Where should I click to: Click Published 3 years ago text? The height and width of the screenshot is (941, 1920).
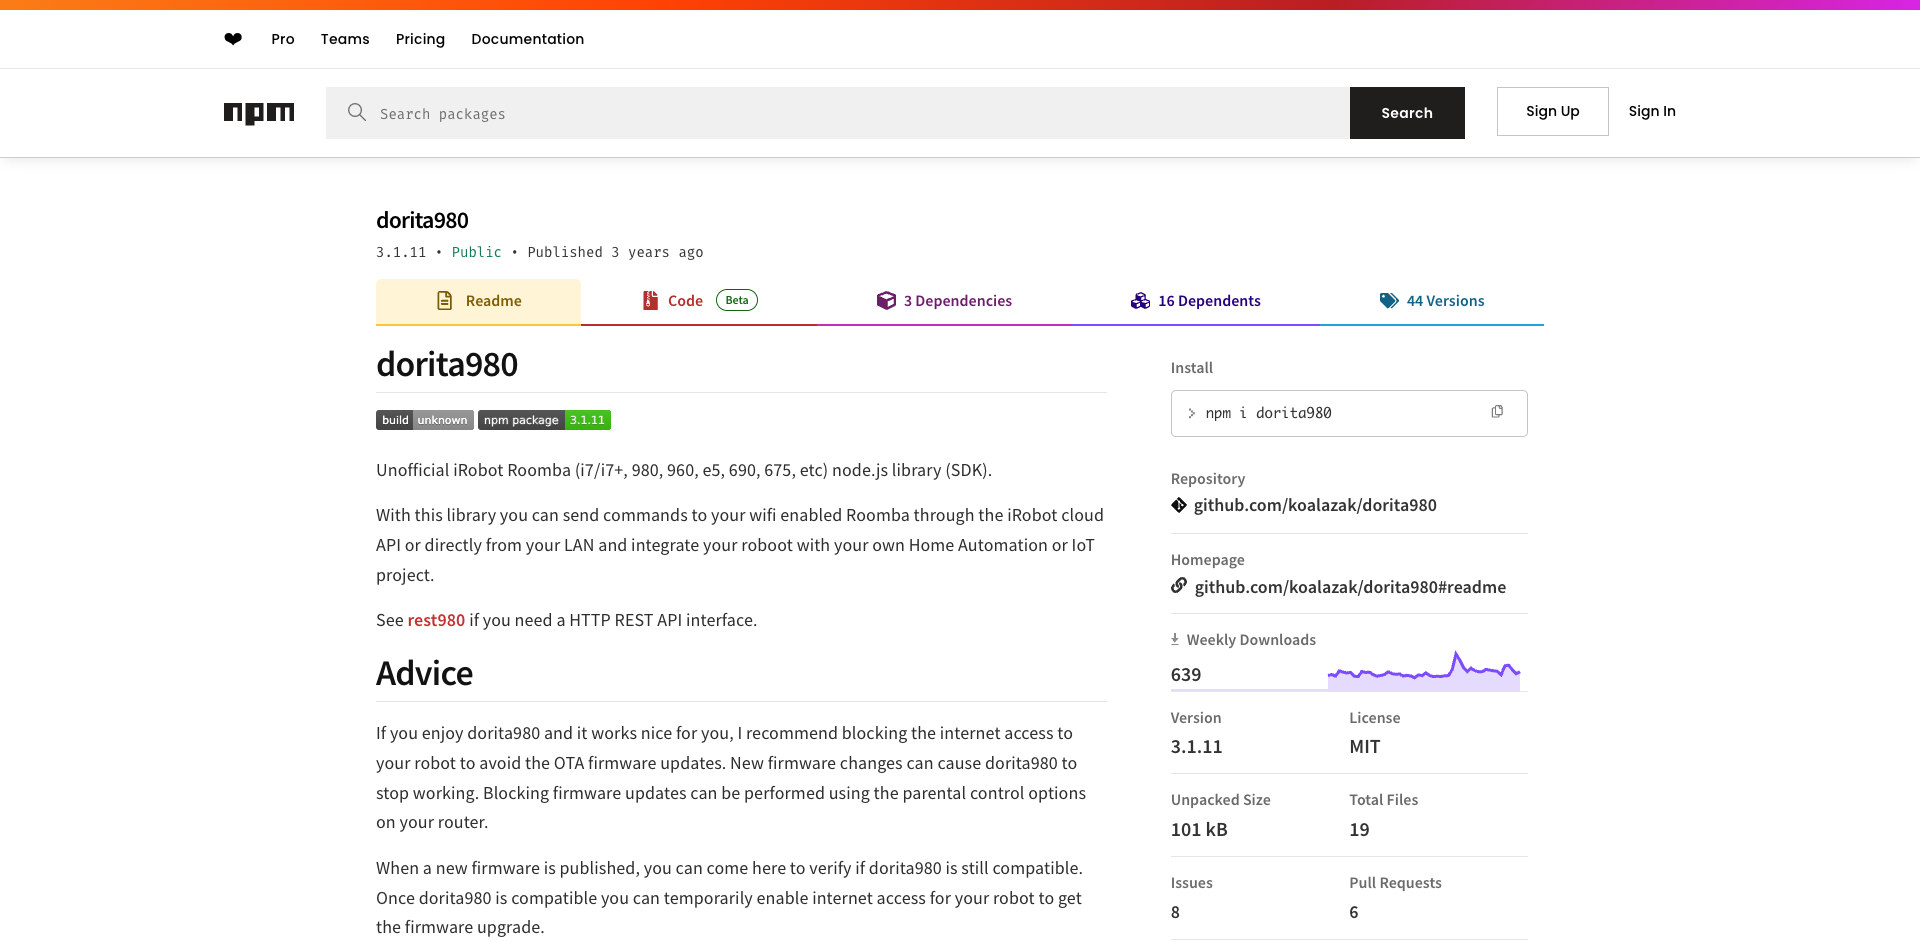(x=615, y=252)
